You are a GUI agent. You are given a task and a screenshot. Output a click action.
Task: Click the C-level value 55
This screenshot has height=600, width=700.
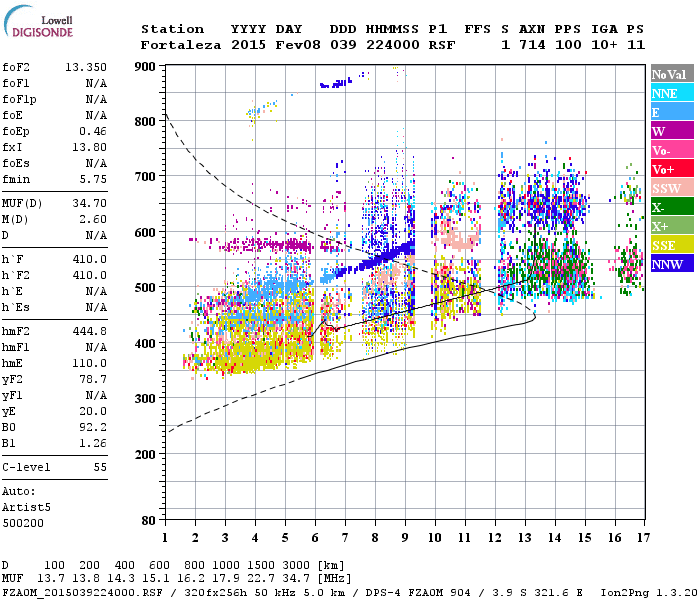(100, 467)
